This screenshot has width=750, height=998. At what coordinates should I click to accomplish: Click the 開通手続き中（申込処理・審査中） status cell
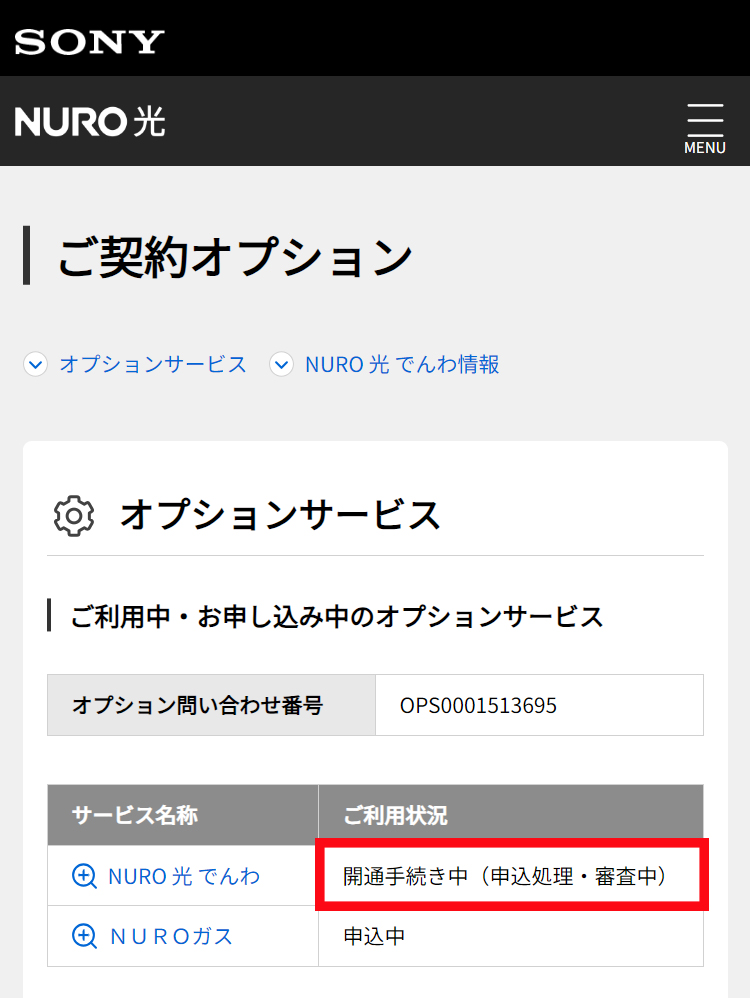point(512,875)
